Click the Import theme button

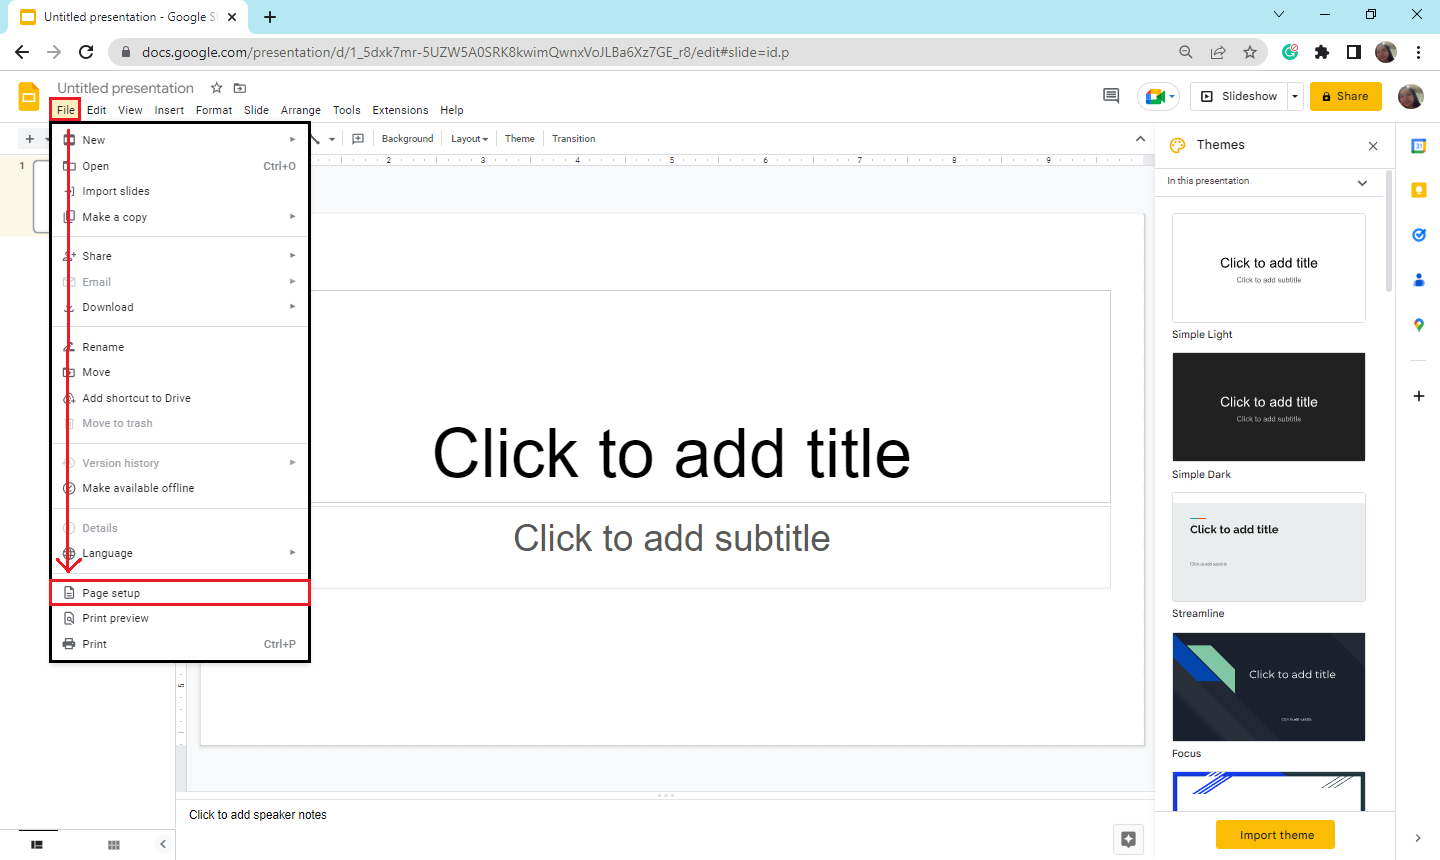click(1275, 834)
